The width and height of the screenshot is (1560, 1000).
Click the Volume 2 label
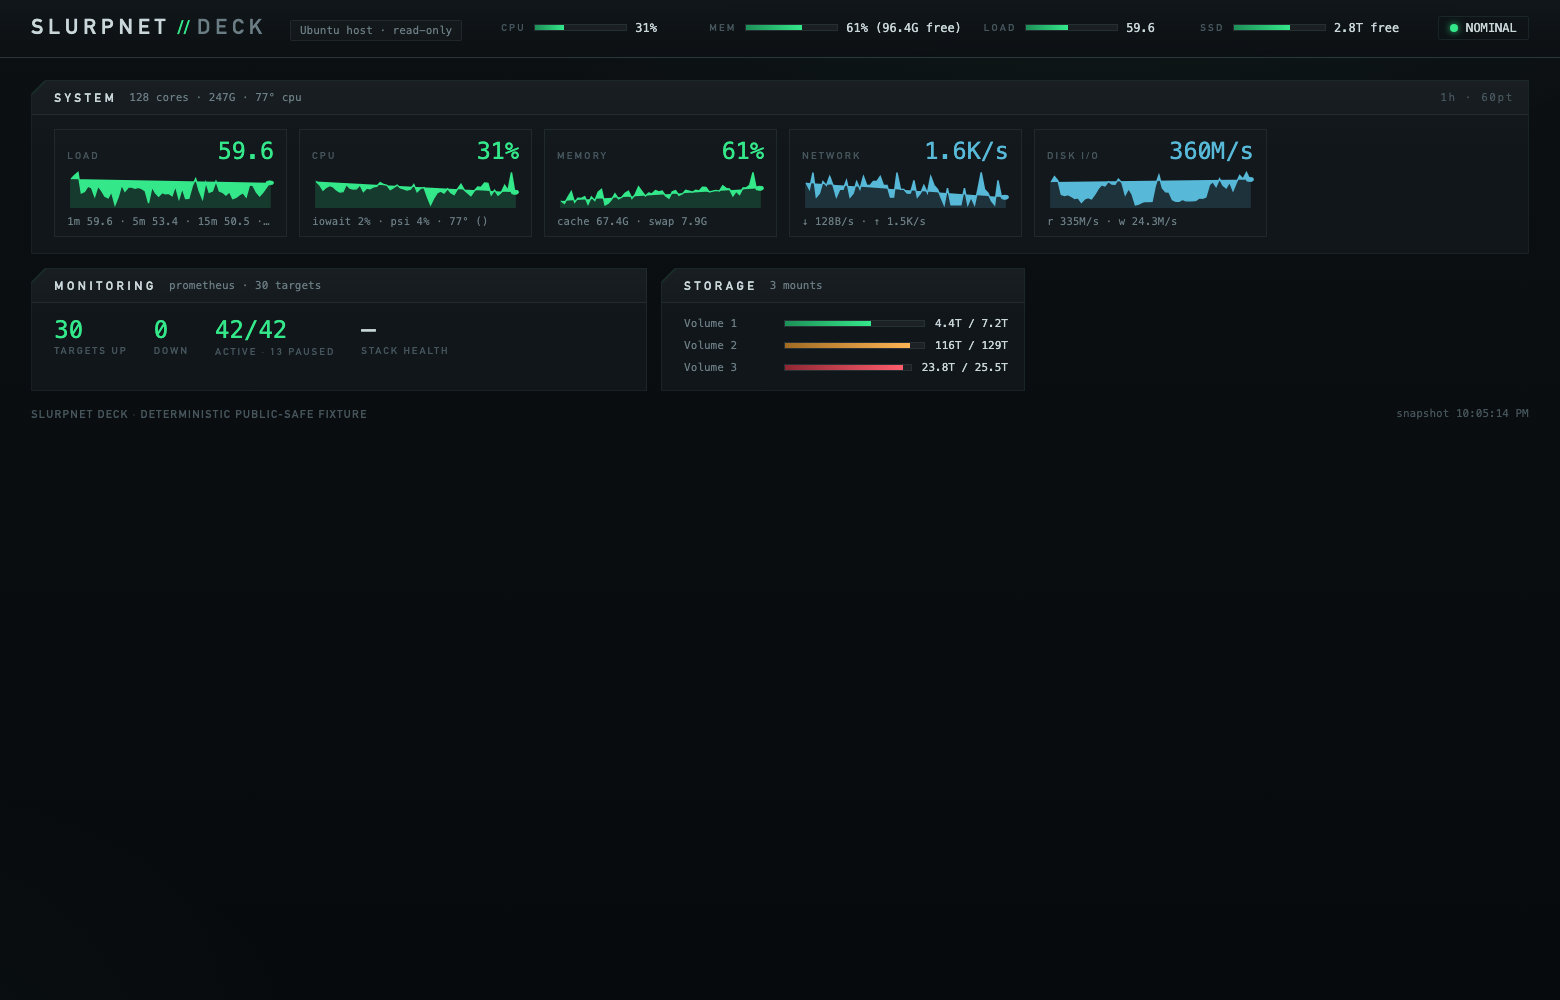coord(710,346)
